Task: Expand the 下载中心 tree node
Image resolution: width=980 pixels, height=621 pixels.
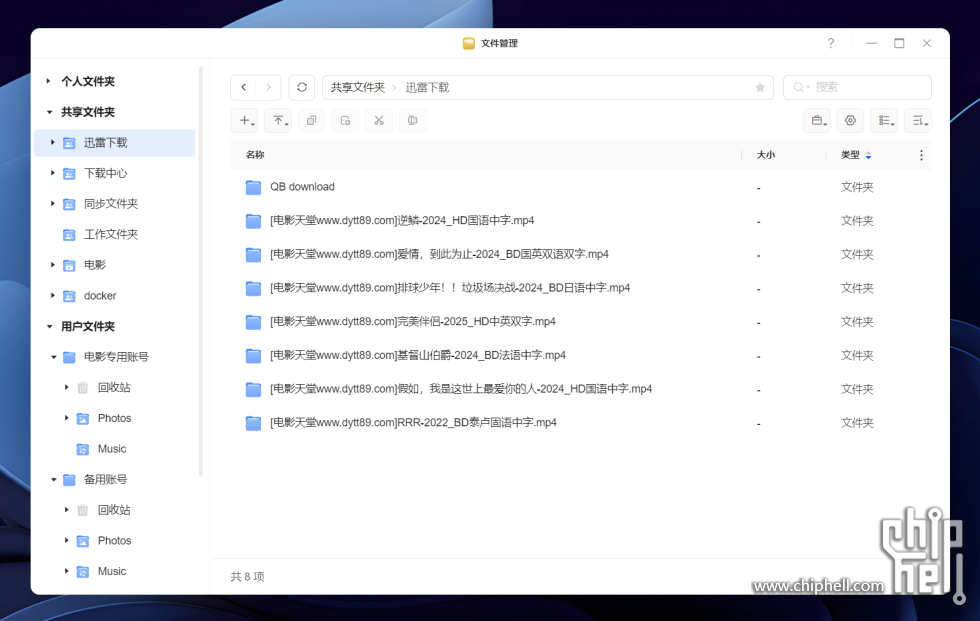Action: pos(52,173)
